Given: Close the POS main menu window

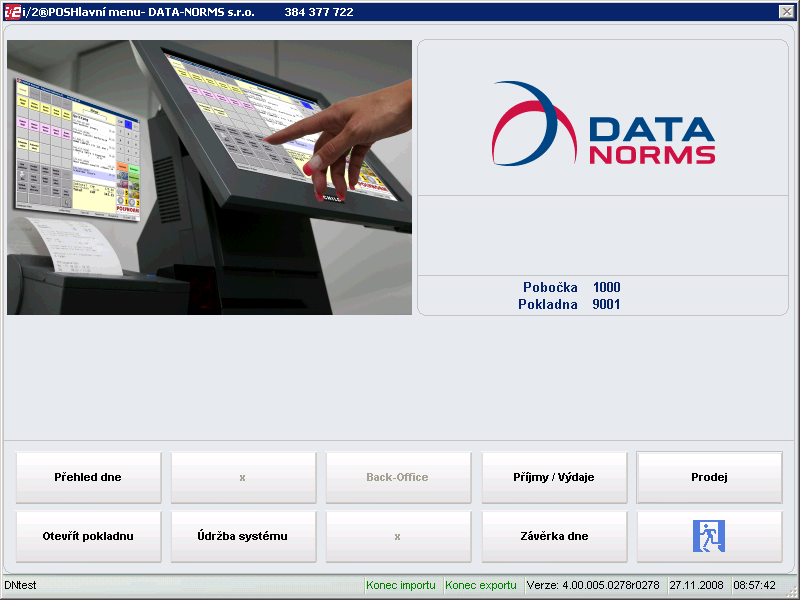Looking at the screenshot, I should click(786, 12).
